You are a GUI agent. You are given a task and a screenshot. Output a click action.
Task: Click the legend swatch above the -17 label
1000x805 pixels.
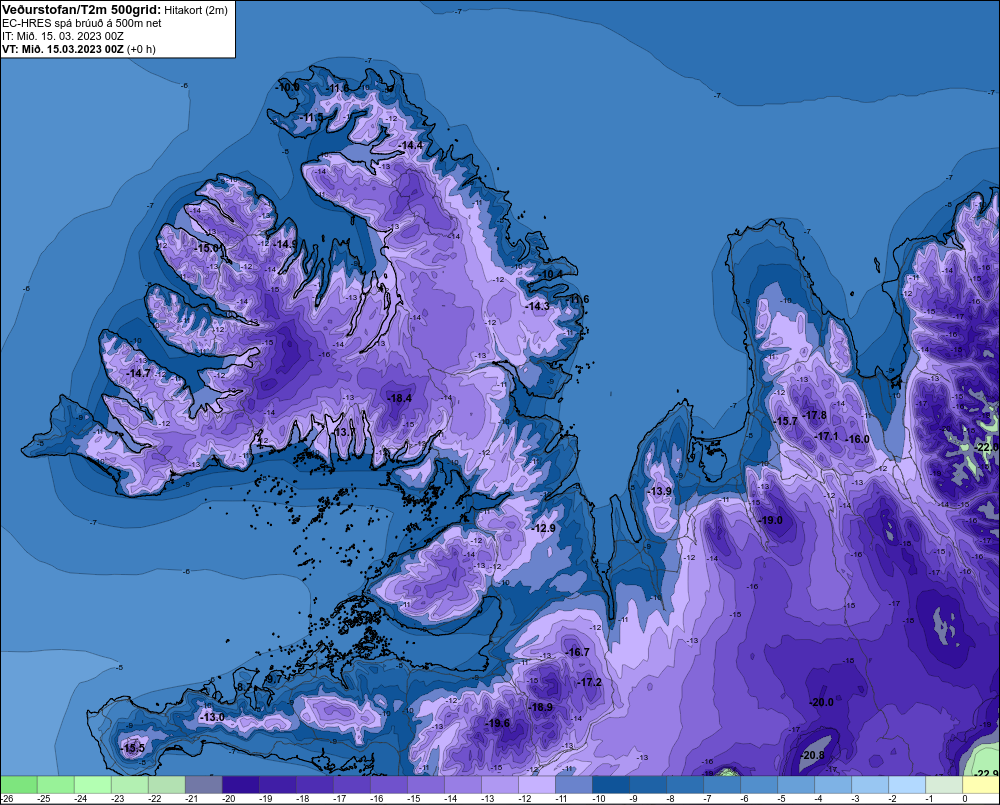click(351, 785)
